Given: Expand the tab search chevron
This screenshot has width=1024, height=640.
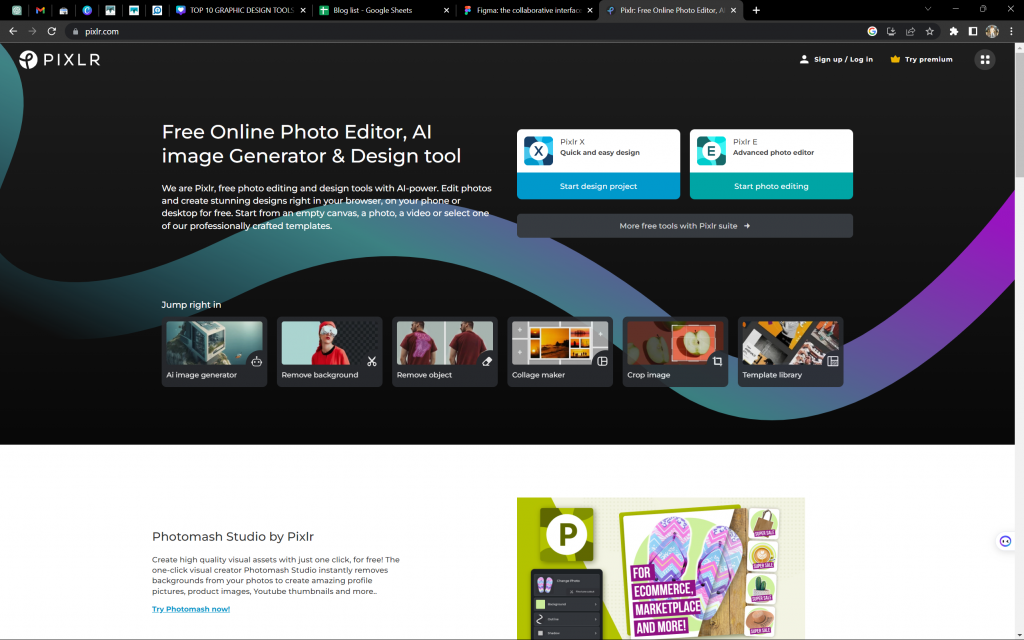Looking at the screenshot, I should tap(928, 9).
